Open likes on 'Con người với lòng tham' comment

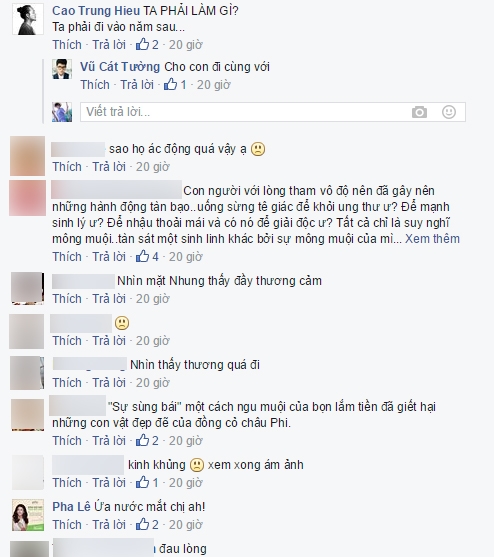click(x=147, y=256)
